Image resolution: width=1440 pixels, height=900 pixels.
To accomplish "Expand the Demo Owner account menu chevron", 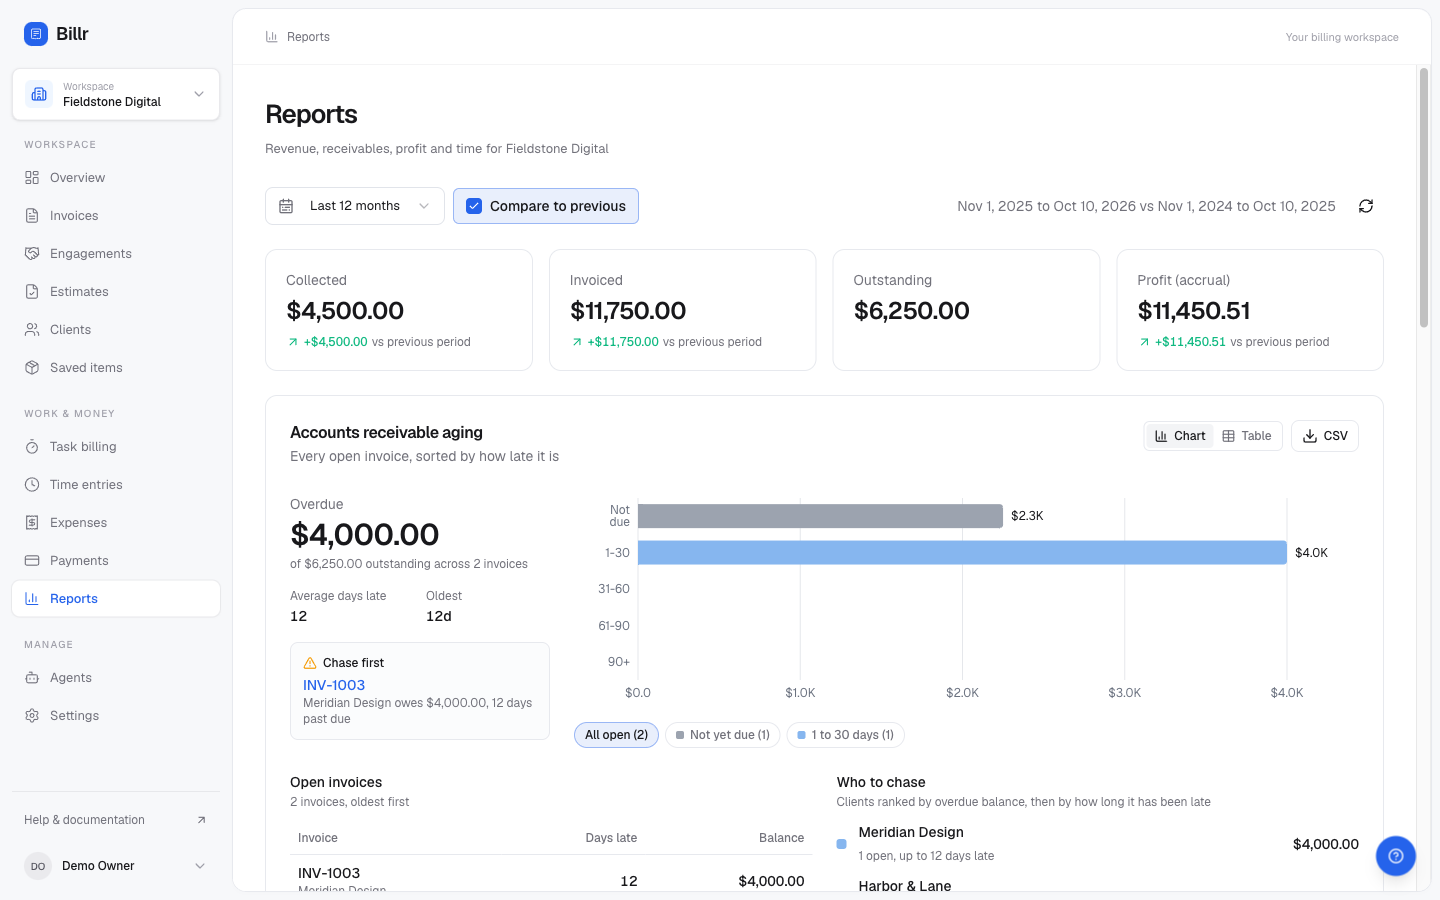I will click(200, 866).
